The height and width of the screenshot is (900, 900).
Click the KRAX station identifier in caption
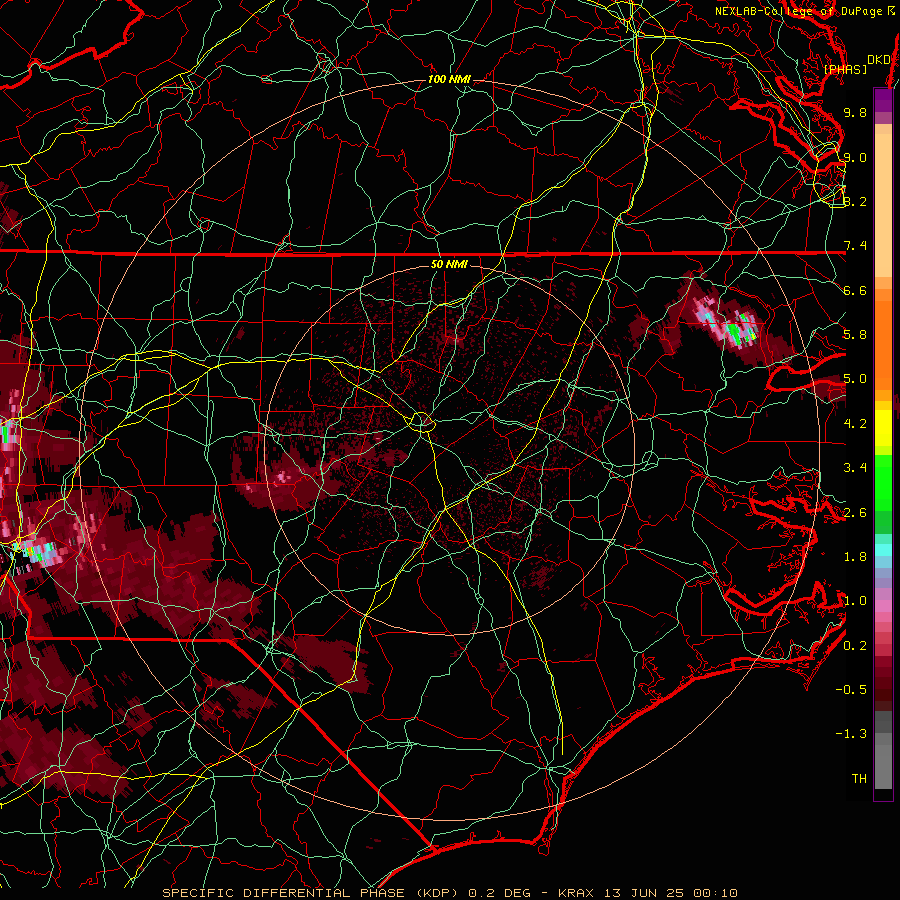pyautogui.click(x=577, y=893)
